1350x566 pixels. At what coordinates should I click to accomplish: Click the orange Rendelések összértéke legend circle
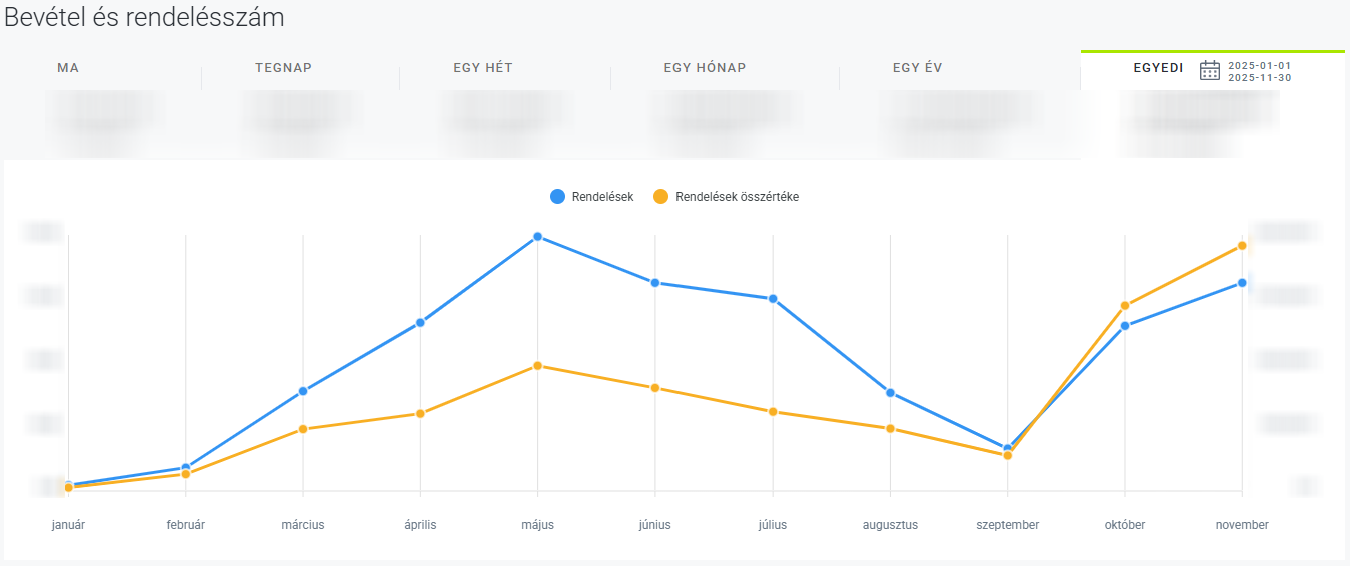pyautogui.click(x=660, y=197)
